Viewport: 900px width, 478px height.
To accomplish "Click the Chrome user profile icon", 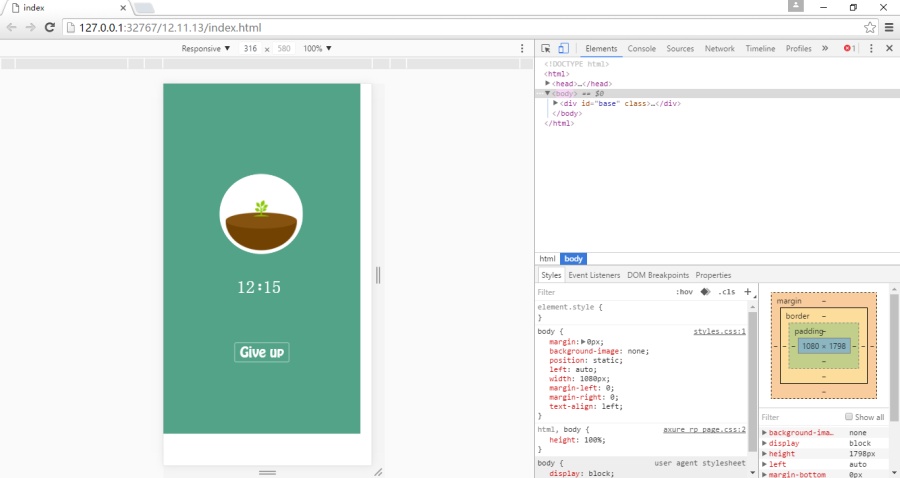I will 796,6.
